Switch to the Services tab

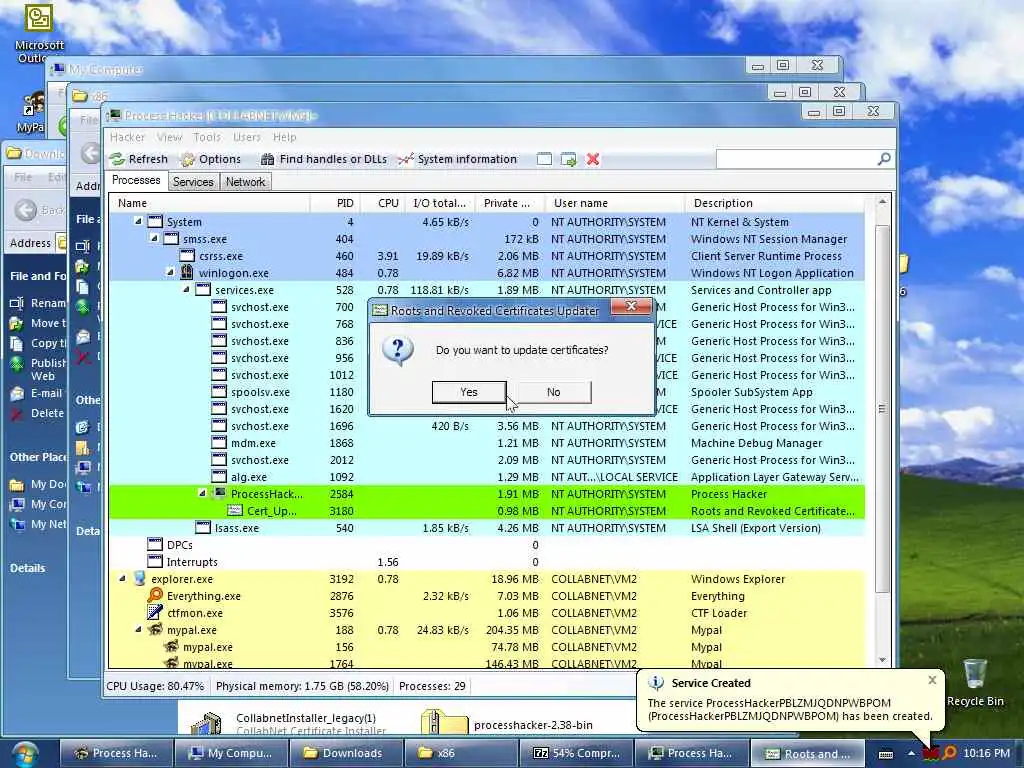pyautogui.click(x=193, y=182)
